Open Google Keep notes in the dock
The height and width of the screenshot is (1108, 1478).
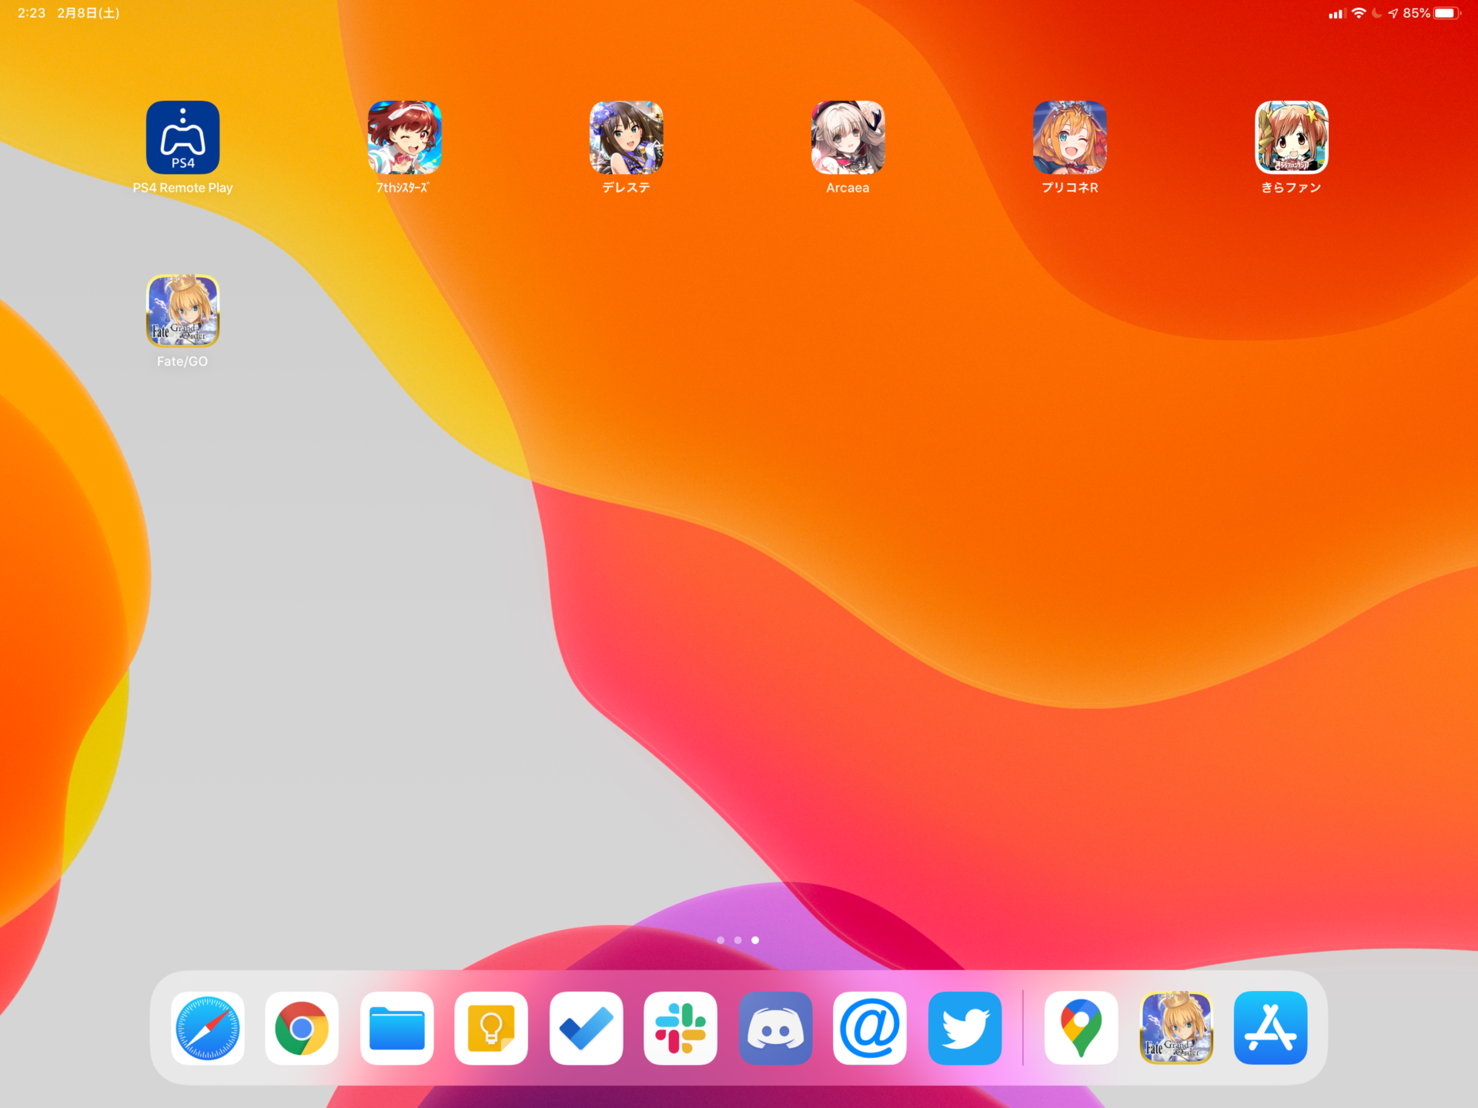point(491,1028)
